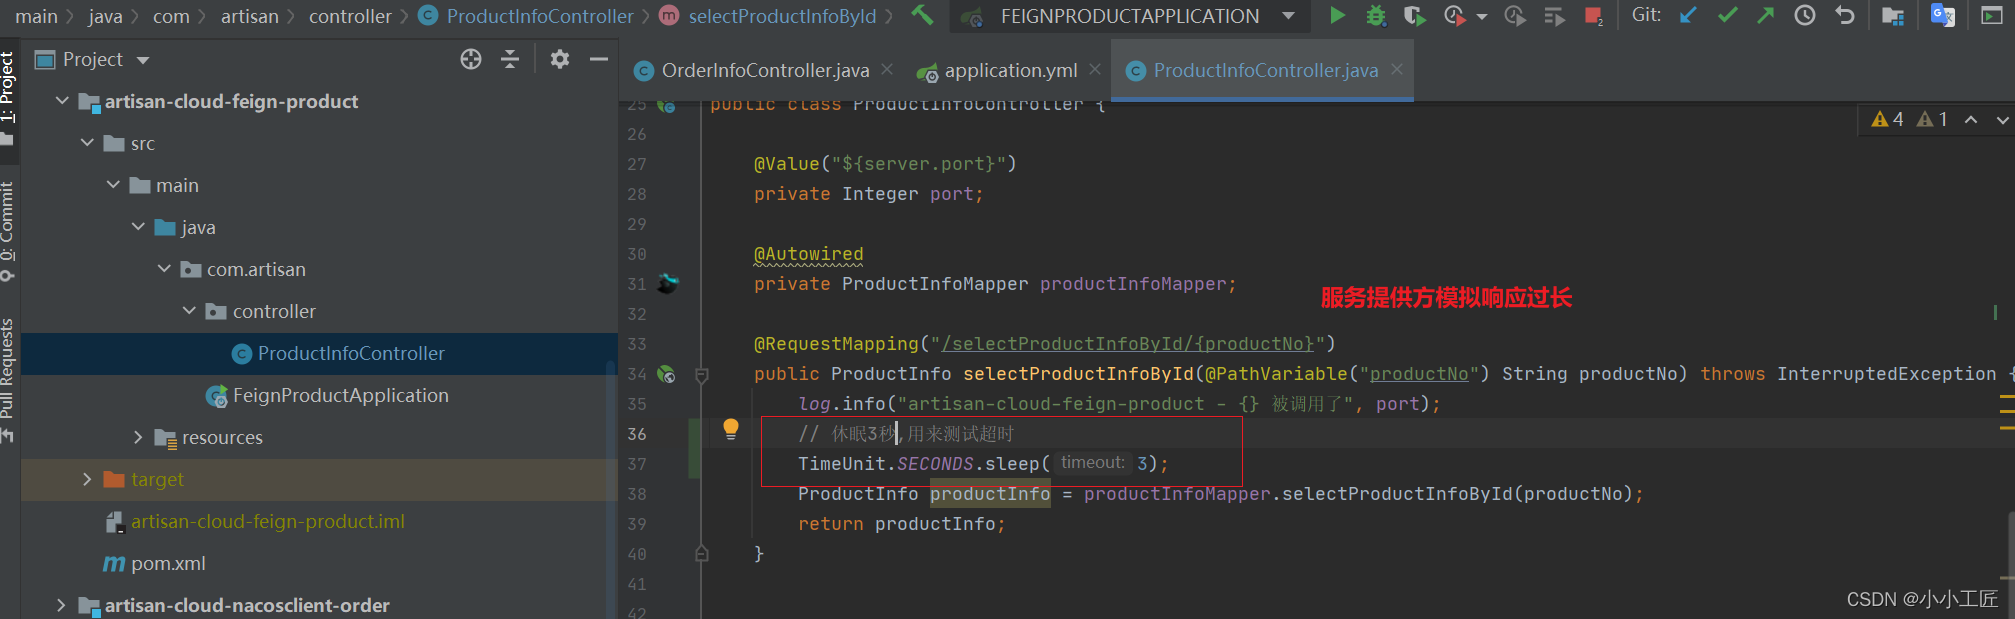2015x619 pixels.
Task: Toggle the Commit tool window
Action: pyautogui.click(x=8, y=225)
